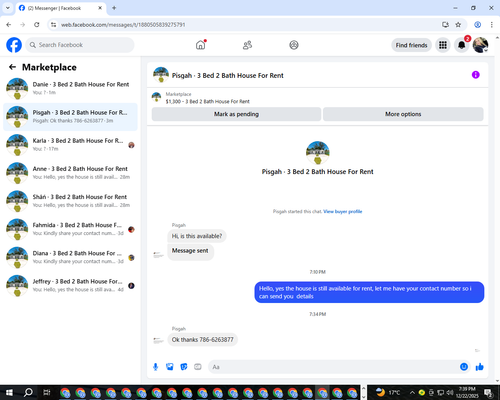500x400 pixels.
Task: Open a new browser tab
Action: pyautogui.click(x=114, y=8)
